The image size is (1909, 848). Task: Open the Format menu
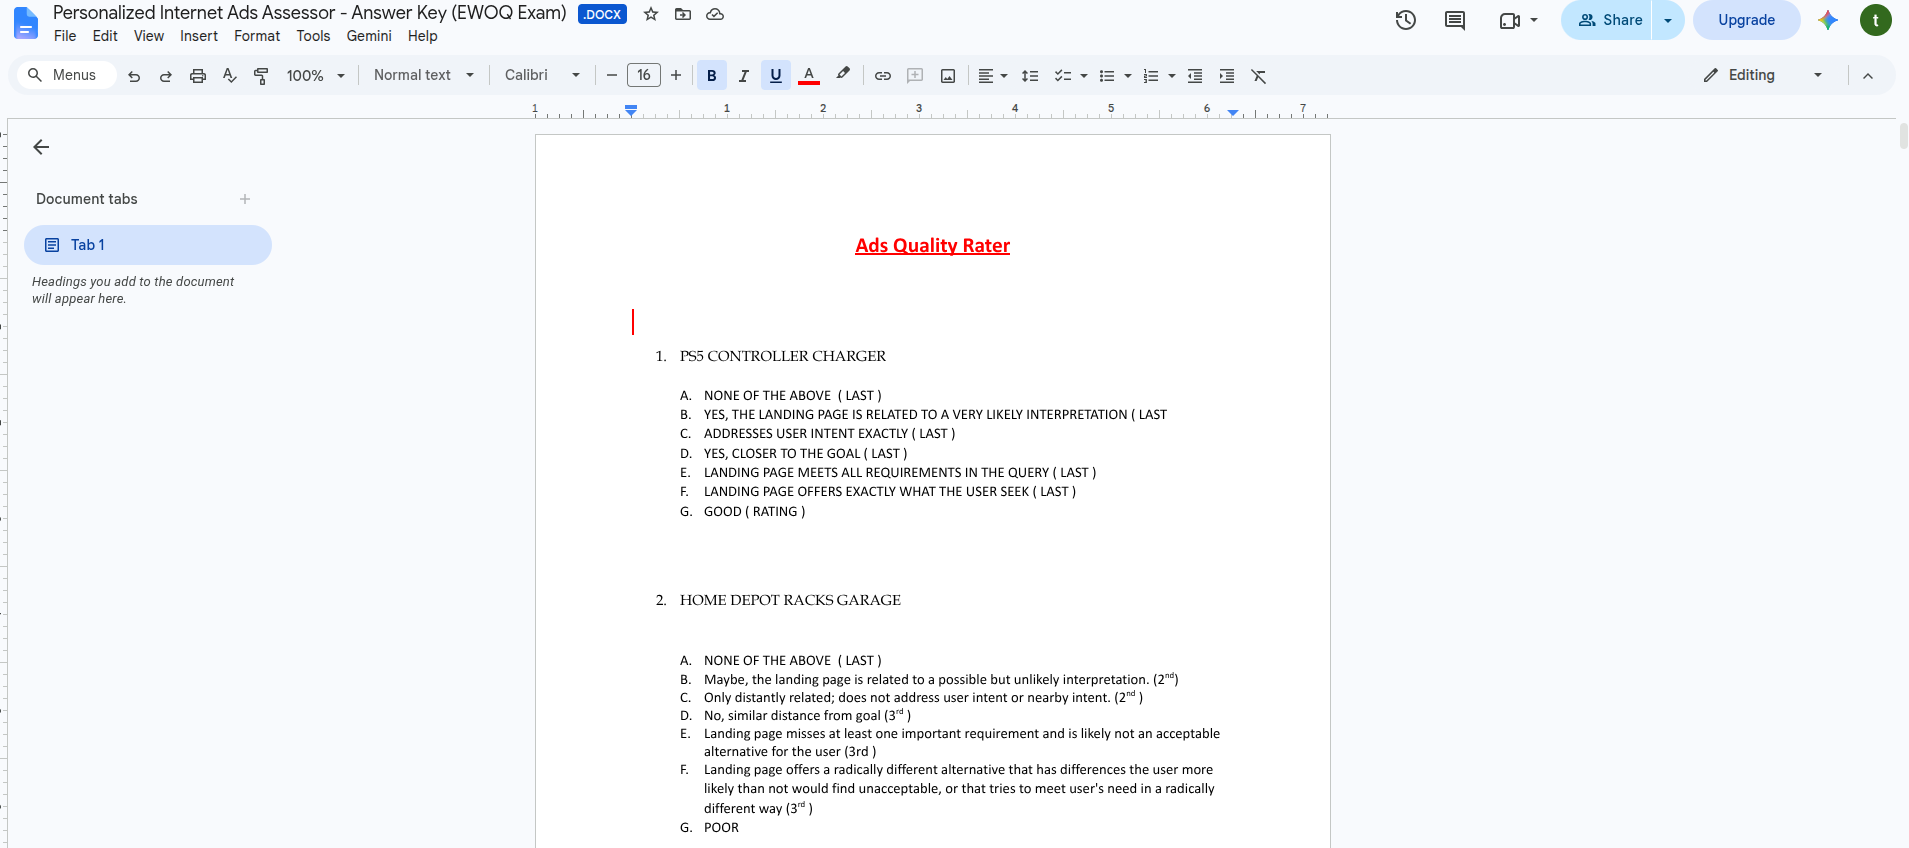(x=257, y=36)
